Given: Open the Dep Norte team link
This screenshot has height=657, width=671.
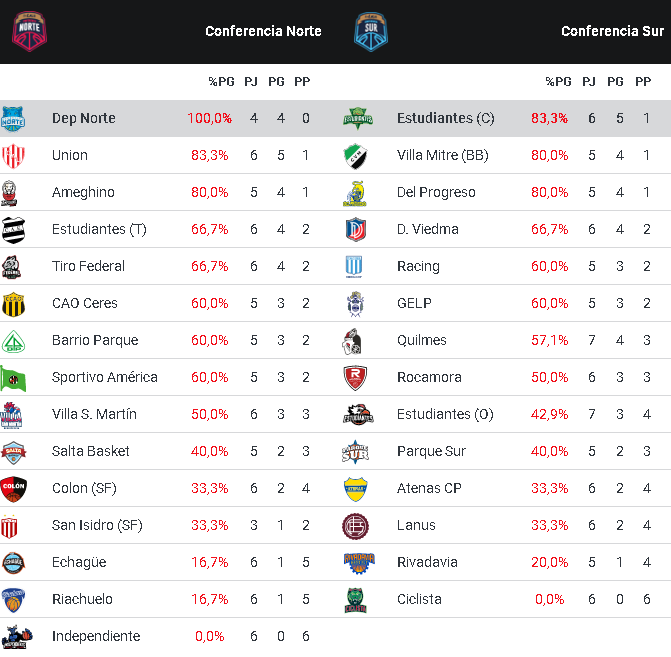Looking at the screenshot, I should pyautogui.click(x=84, y=118).
